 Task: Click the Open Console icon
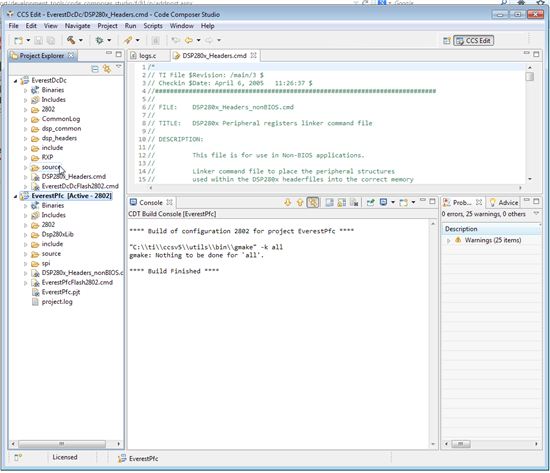click(404, 202)
